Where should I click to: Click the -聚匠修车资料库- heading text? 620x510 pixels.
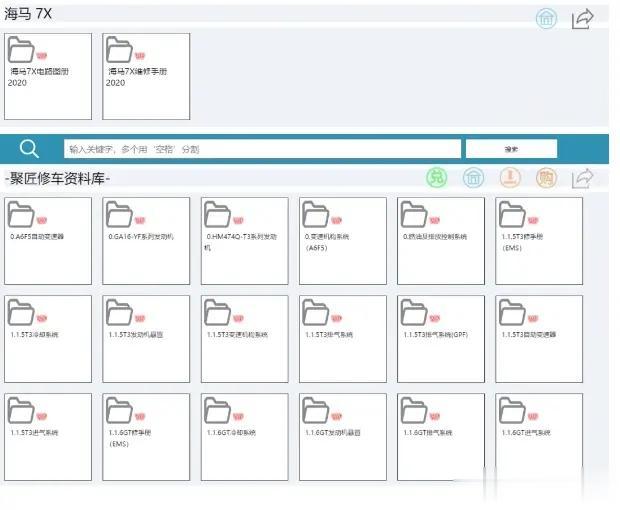[x=57, y=179]
